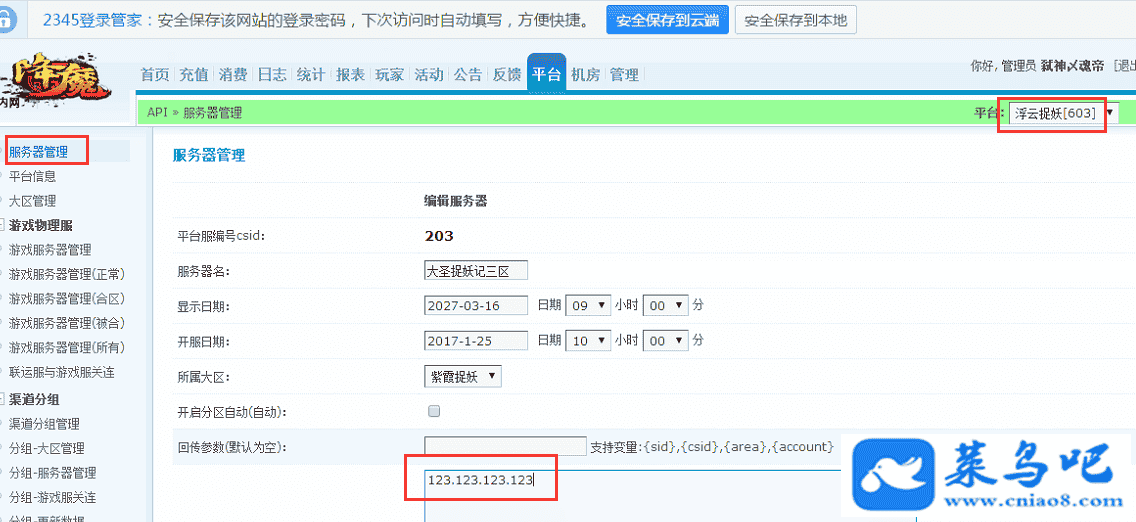Open the 玩家 navigation tab
The image size is (1136, 522).
pos(389,75)
